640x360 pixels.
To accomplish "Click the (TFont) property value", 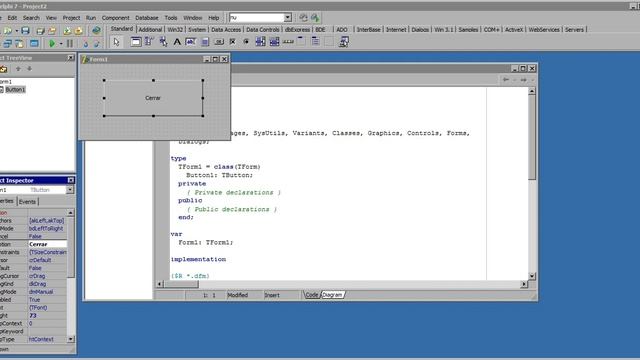I will [47, 308].
